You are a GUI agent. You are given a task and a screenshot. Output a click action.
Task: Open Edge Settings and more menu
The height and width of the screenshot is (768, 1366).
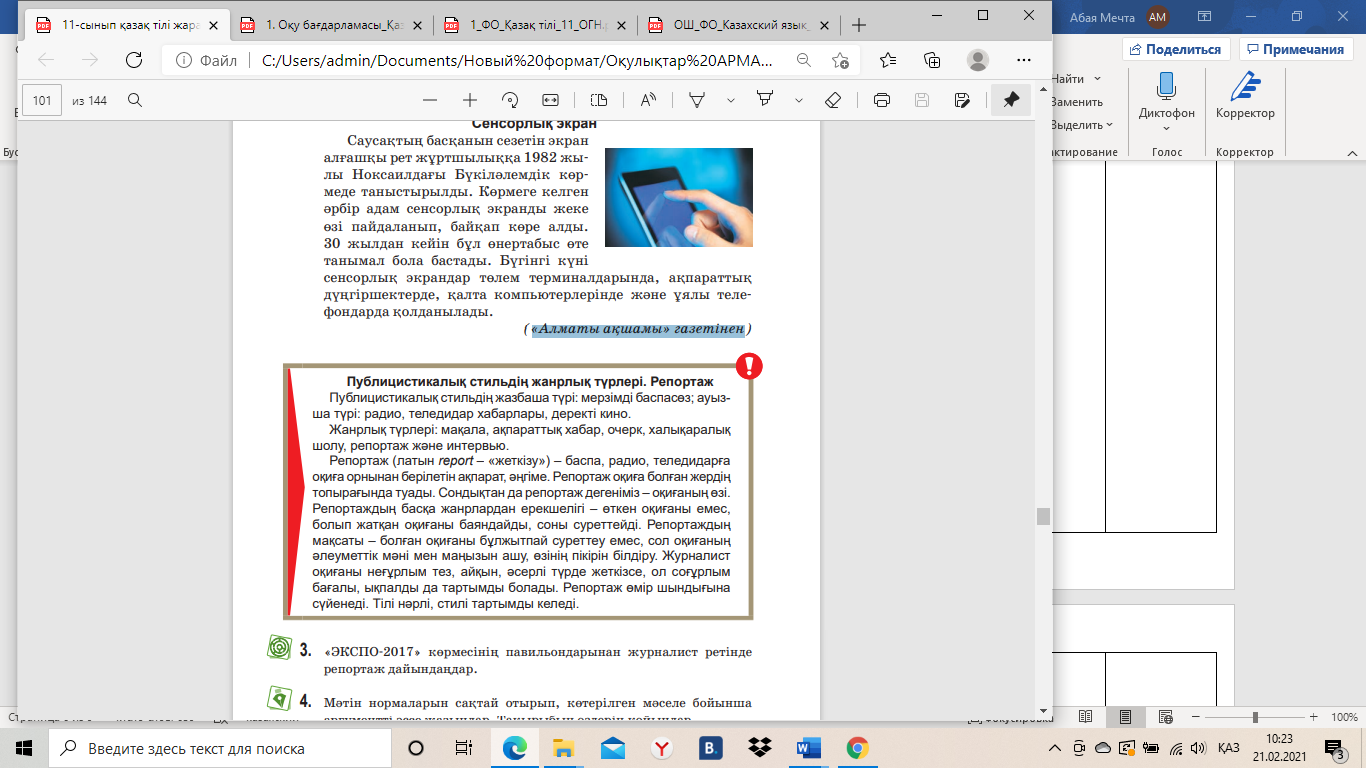[x=1023, y=60]
